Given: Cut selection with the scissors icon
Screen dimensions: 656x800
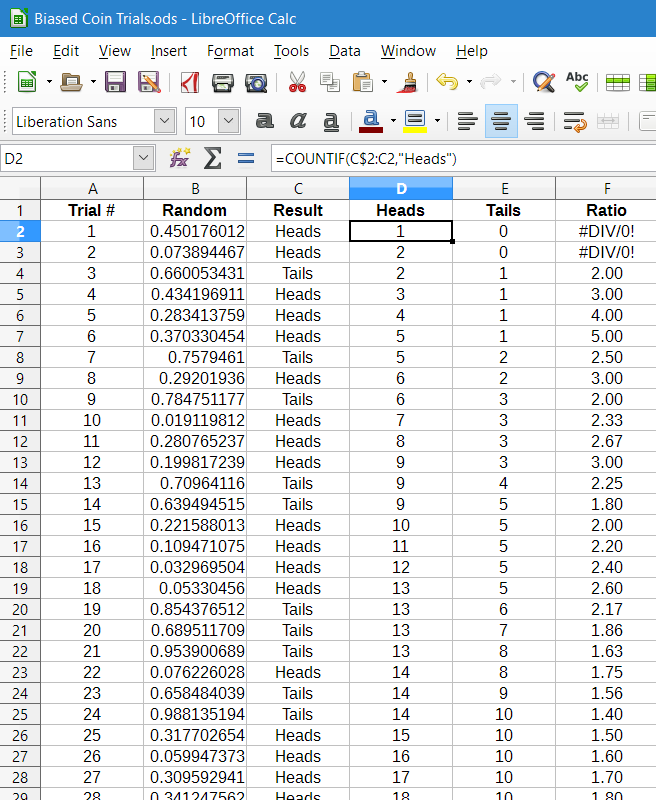Looking at the screenshot, I should pyautogui.click(x=297, y=82).
